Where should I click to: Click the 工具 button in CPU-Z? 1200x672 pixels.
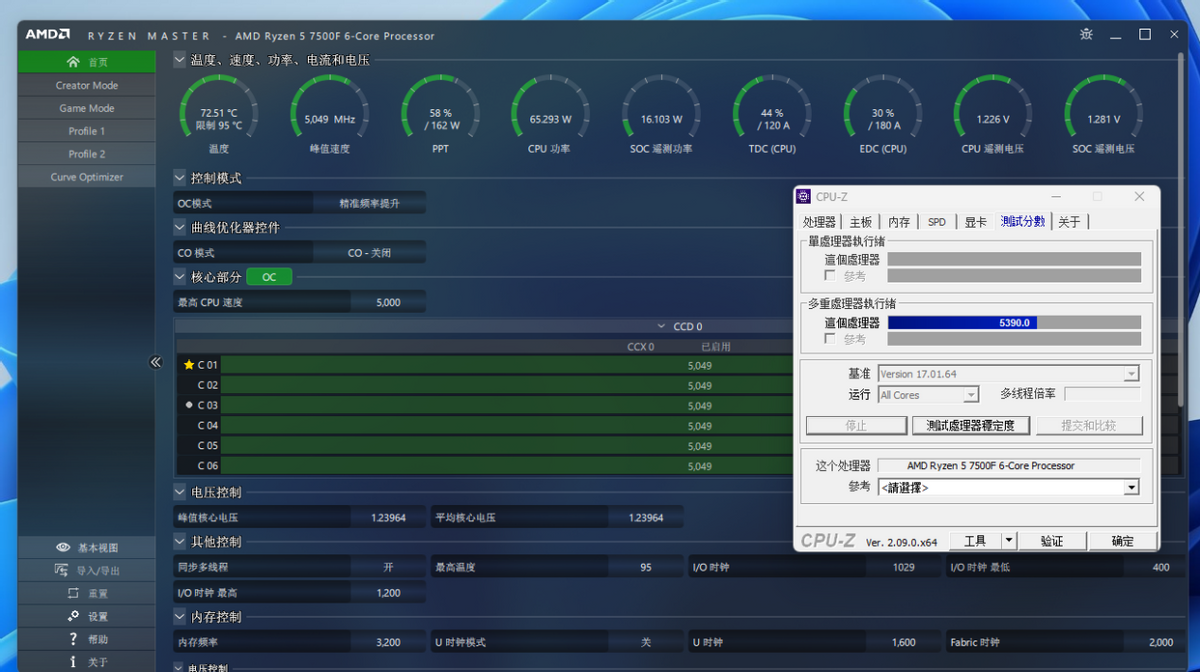tap(975, 541)
